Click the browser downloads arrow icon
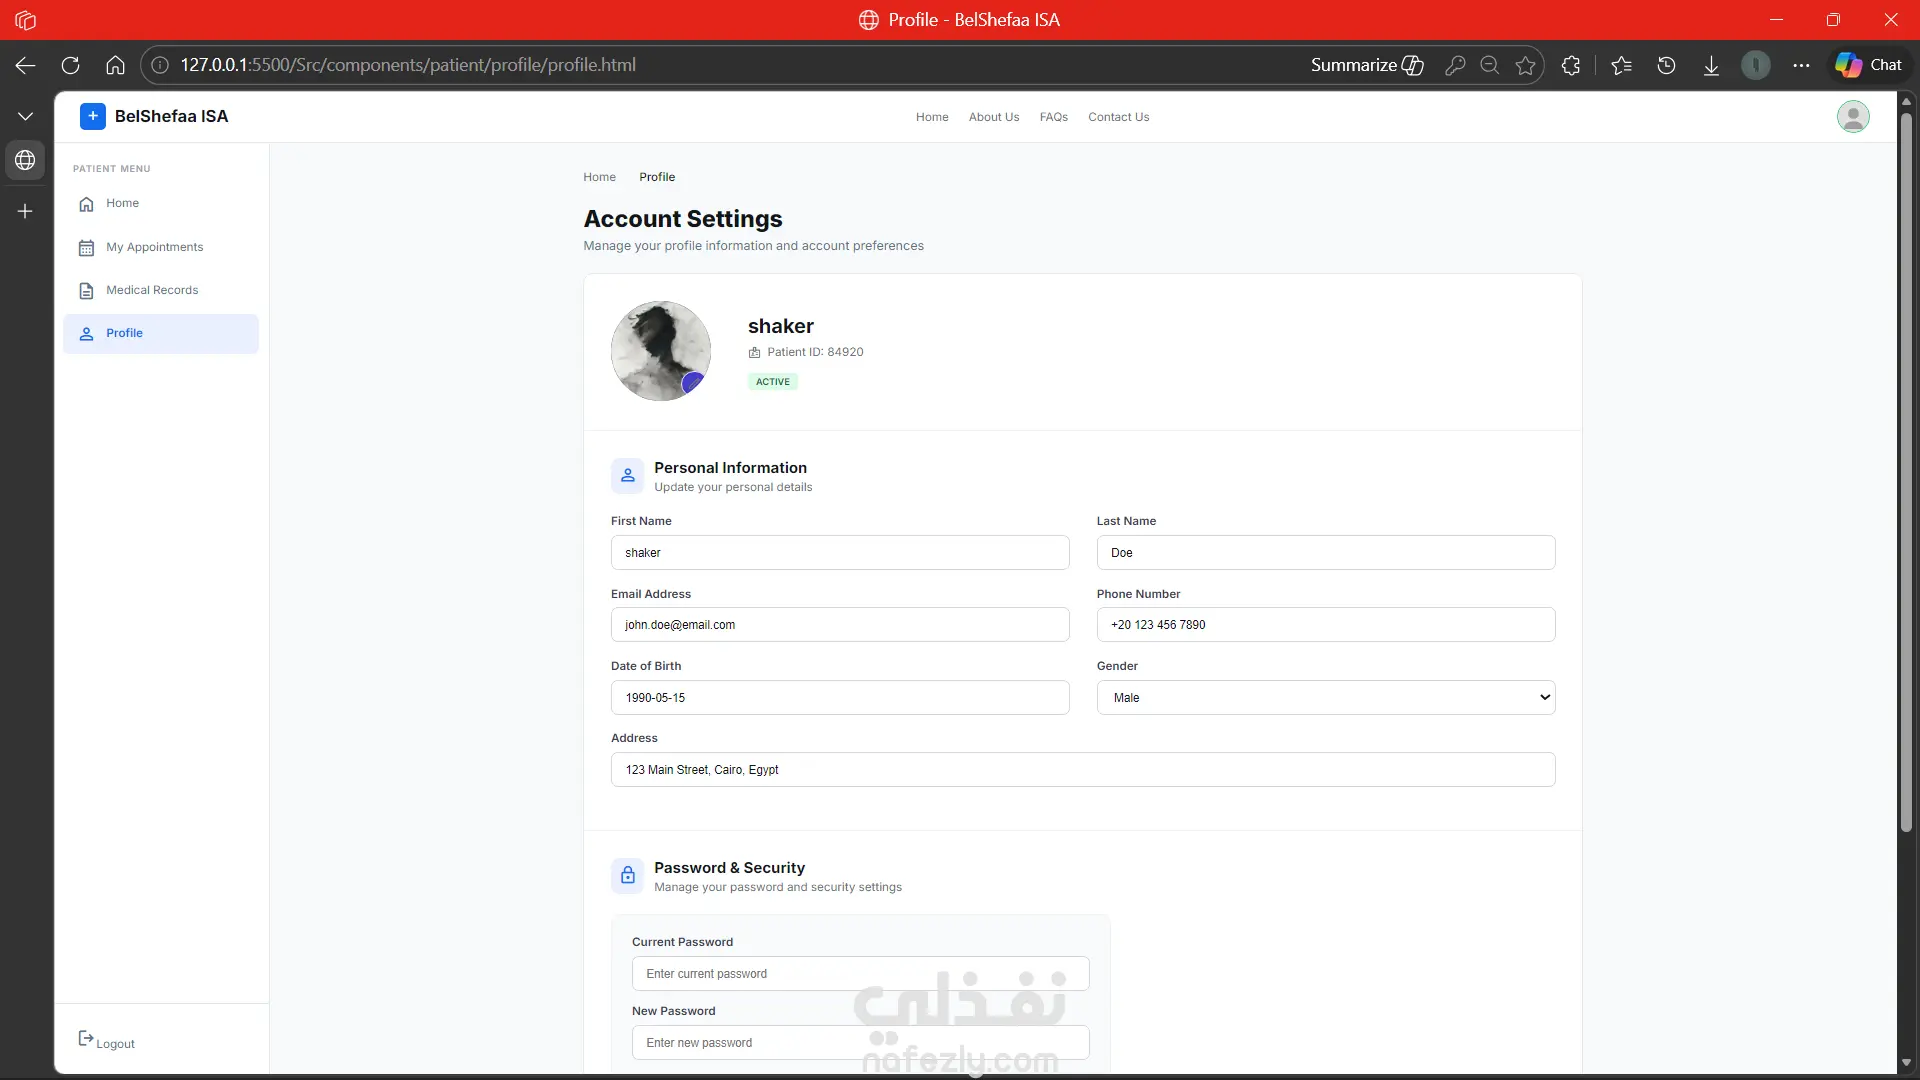 (1711, 65)
